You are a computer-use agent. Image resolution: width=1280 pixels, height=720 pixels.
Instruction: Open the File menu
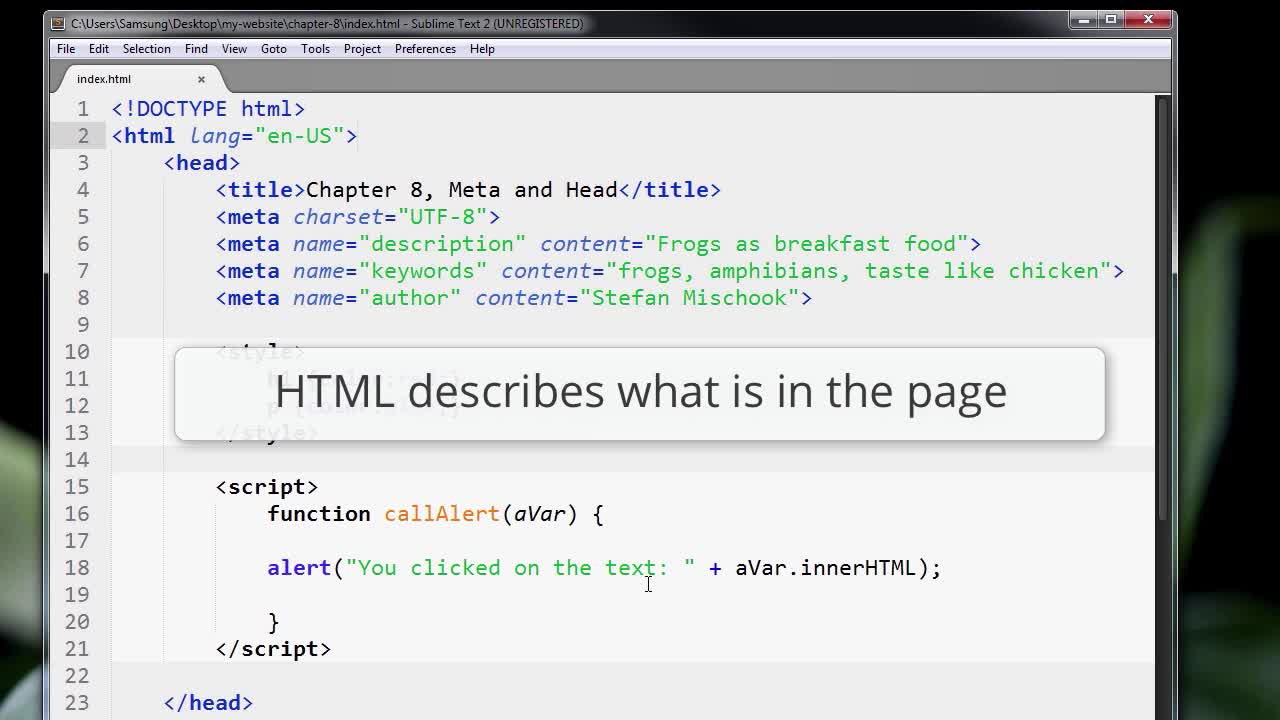(x=66, y=49)
